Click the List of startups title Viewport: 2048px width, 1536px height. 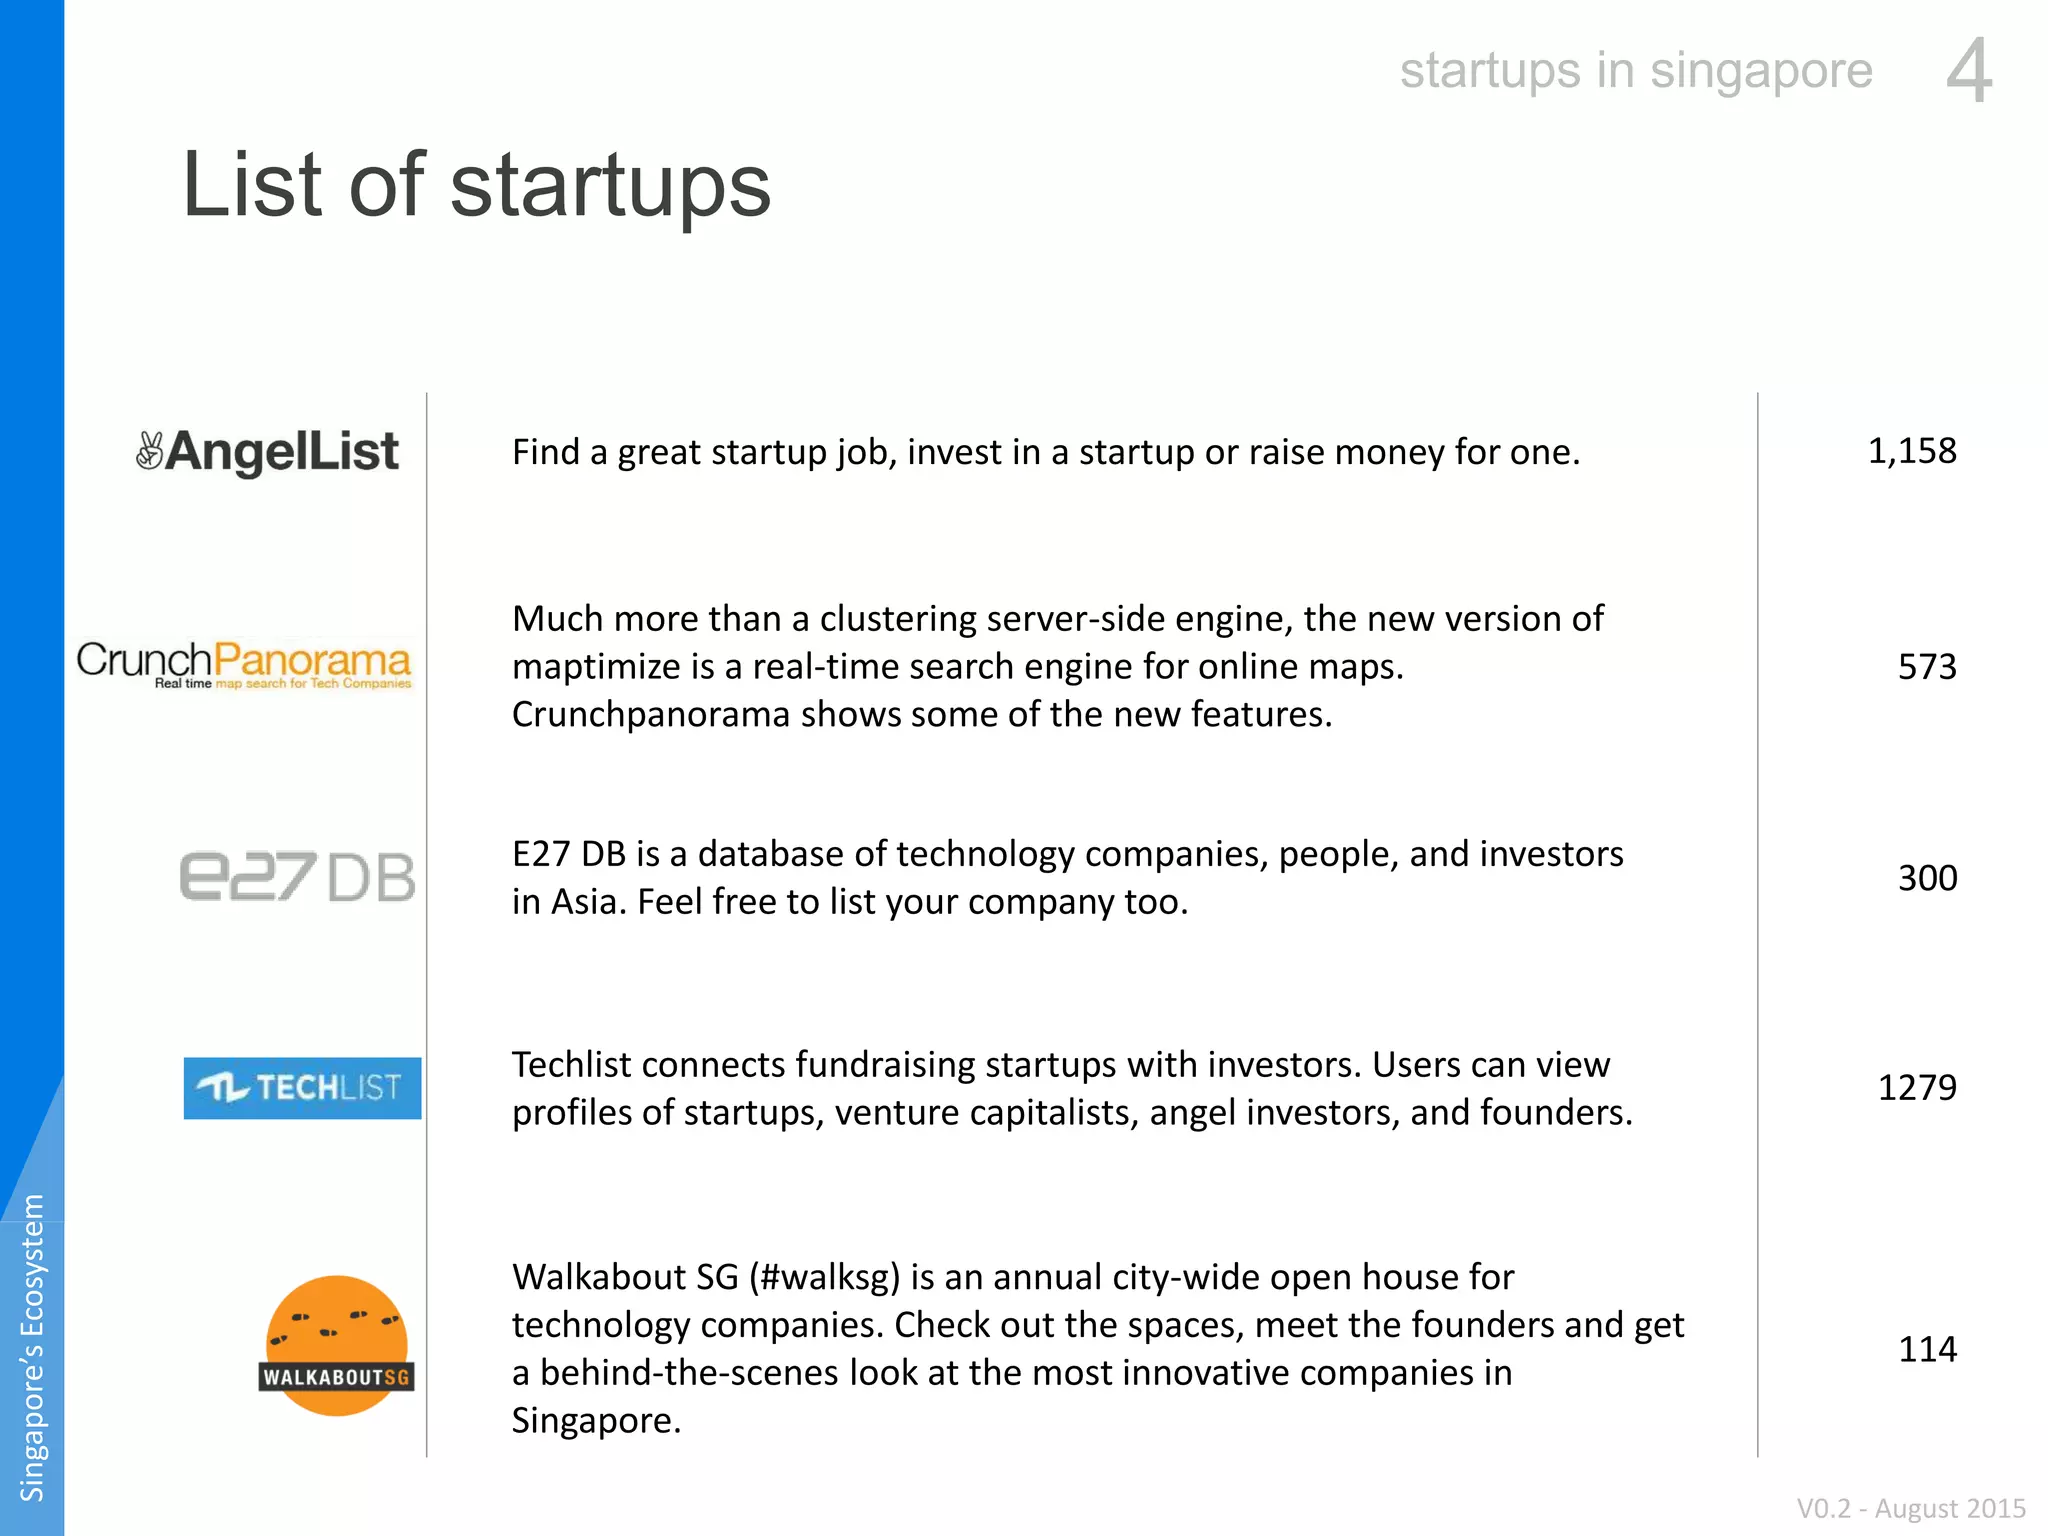click(x=476, y=185)
